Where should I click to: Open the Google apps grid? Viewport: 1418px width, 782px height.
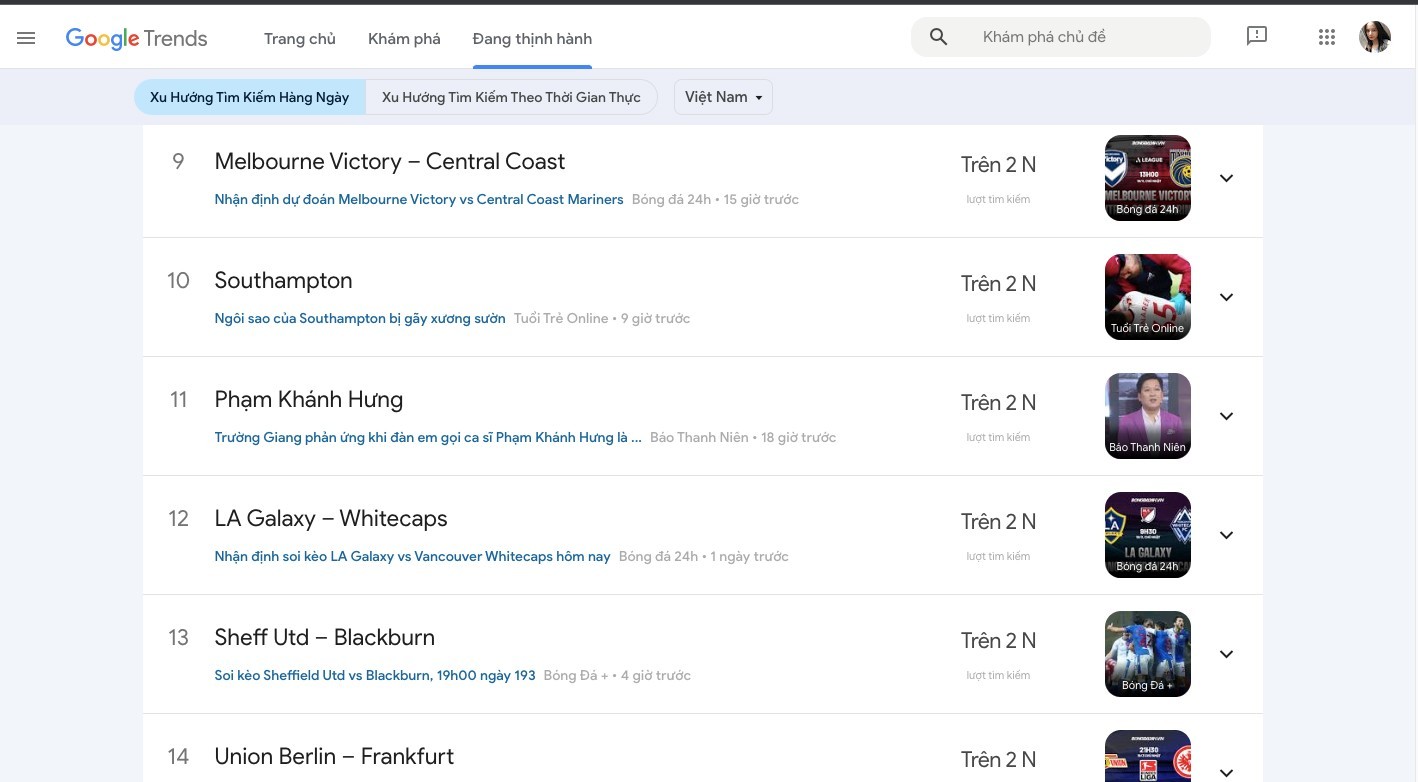[1327, 37]
